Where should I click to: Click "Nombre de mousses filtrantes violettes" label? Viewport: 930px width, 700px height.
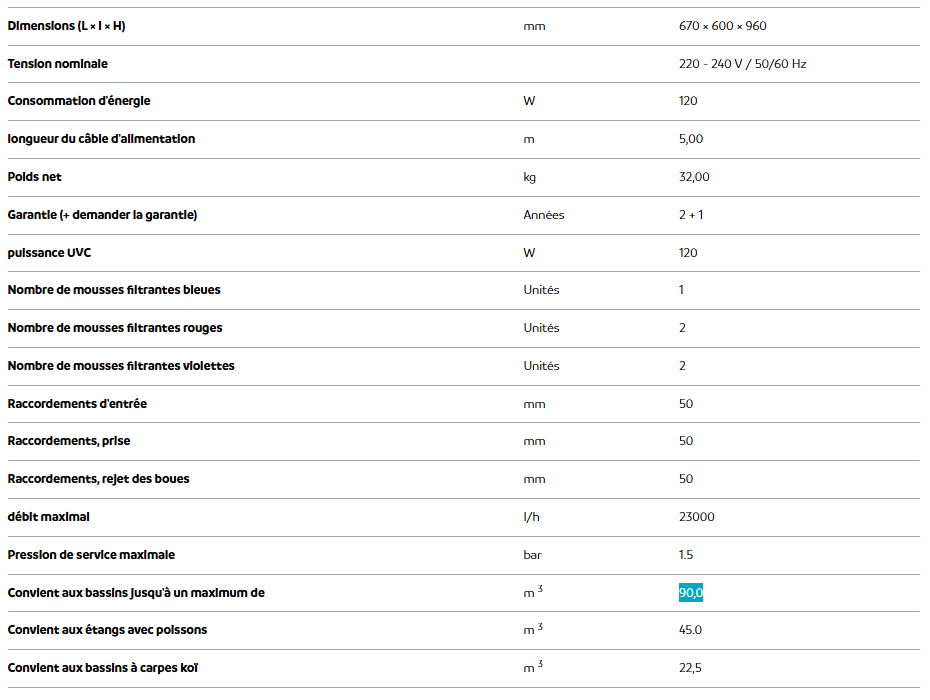click(x=121, y=366)
